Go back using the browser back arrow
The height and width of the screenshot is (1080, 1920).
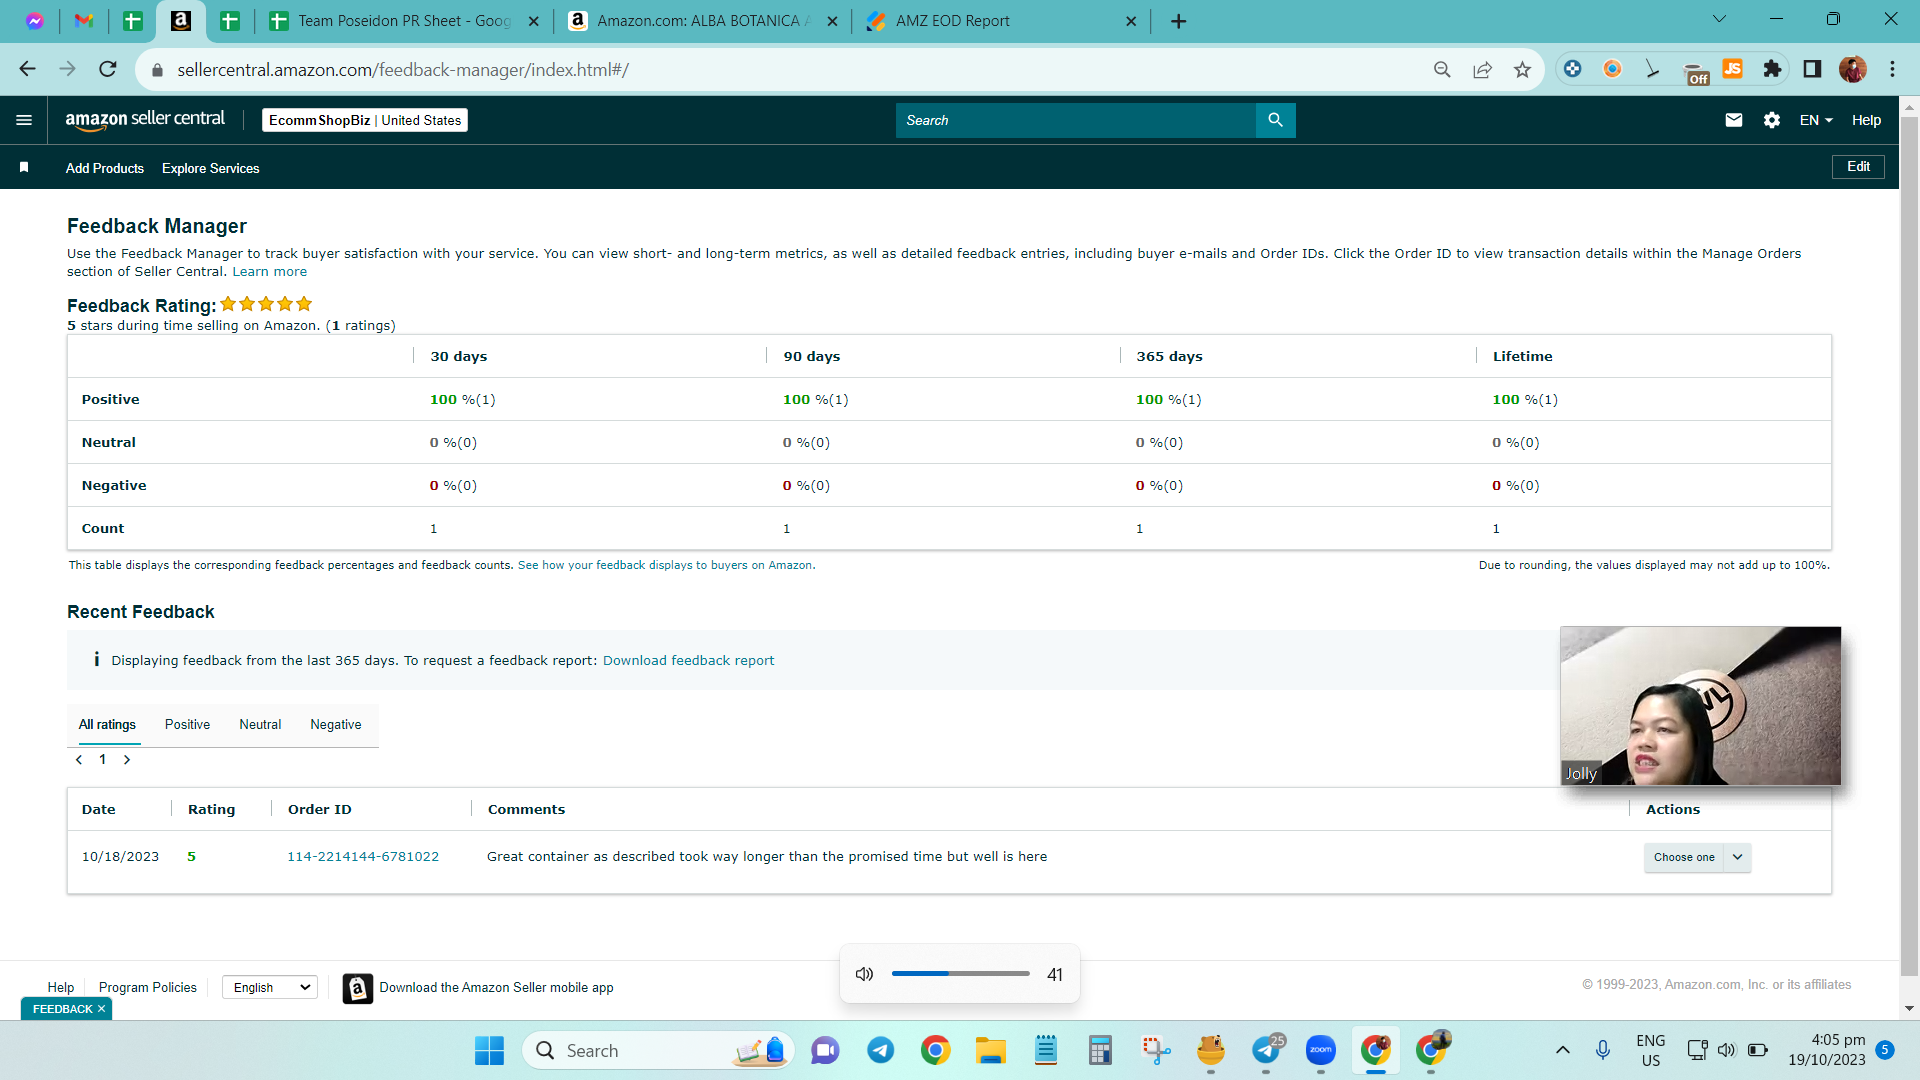pyautogui.click(x=27, y=69)
